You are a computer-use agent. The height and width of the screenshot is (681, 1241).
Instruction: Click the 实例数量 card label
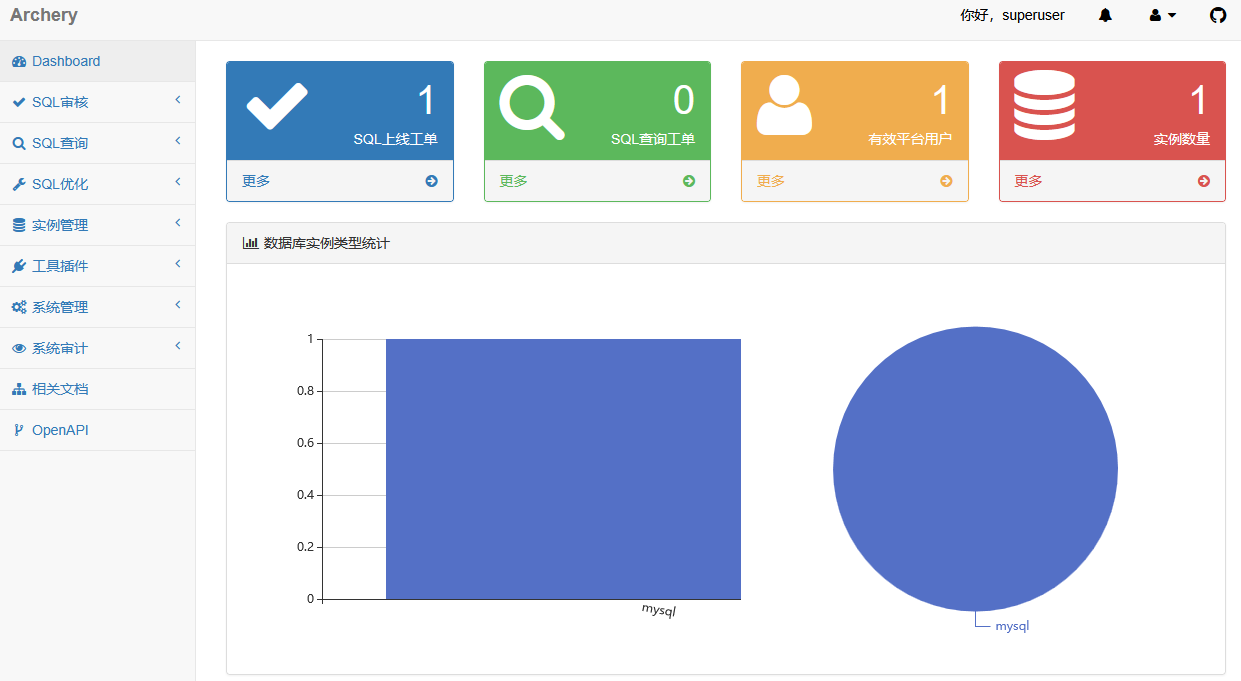(x=1182, y=139)
